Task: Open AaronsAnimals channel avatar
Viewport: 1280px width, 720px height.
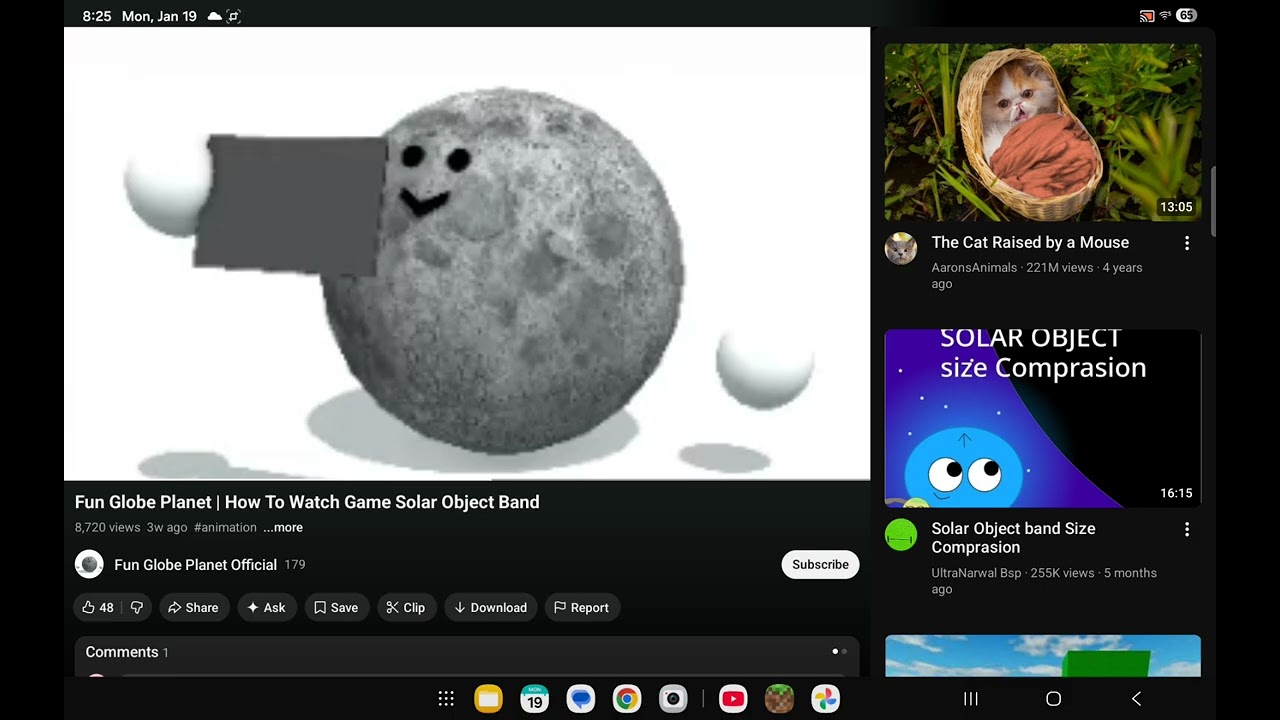Action: 901,248
